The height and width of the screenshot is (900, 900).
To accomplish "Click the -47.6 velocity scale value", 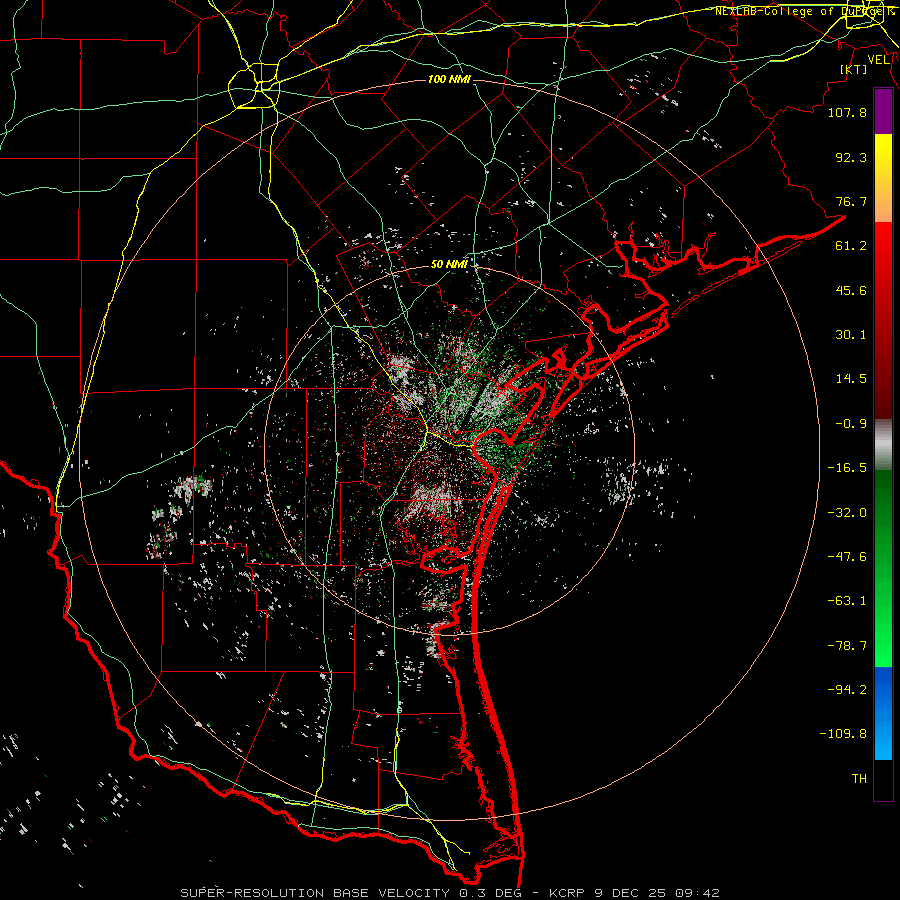I will [847, 557].
